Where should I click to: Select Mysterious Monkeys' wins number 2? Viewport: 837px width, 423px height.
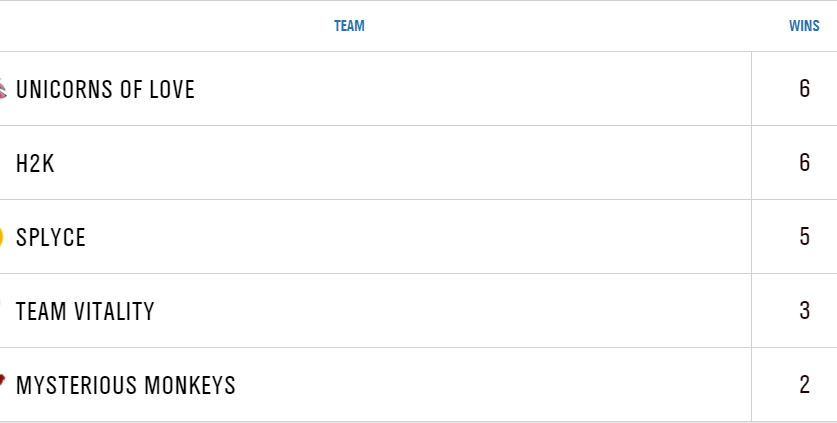[x=804, y=385]
